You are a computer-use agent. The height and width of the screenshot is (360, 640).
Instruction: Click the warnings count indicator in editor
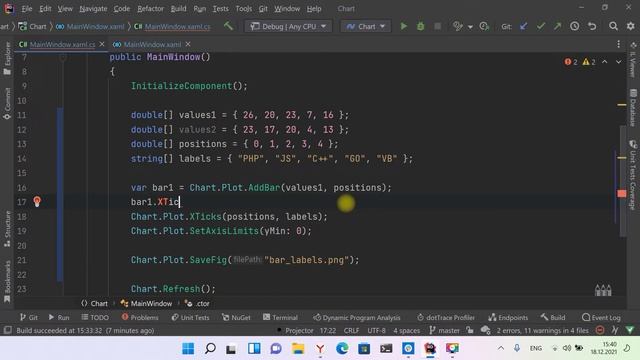pos(589,62)
